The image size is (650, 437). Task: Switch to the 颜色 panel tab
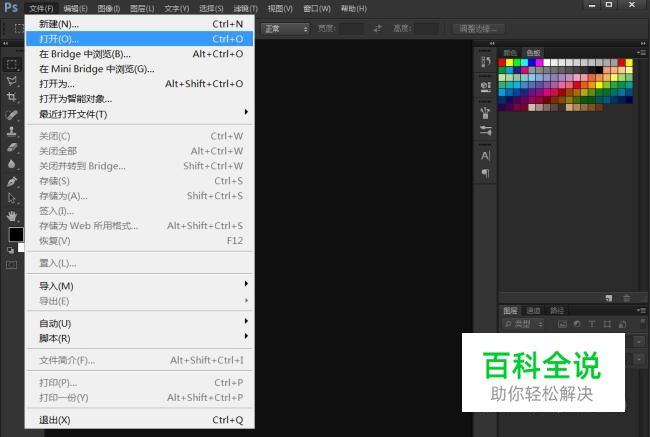[x=510, y=53]
